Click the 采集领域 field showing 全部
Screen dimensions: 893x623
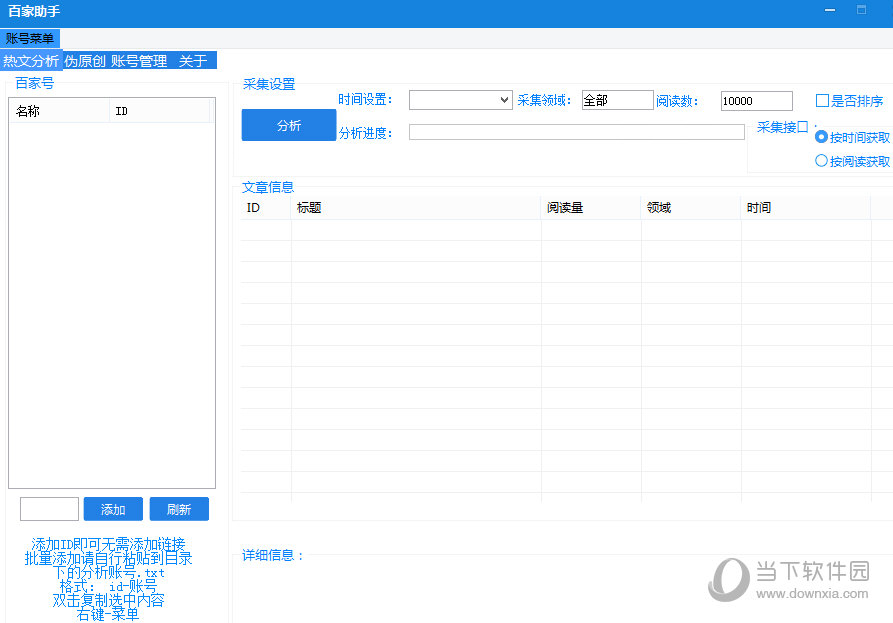[x=617, y=100]
